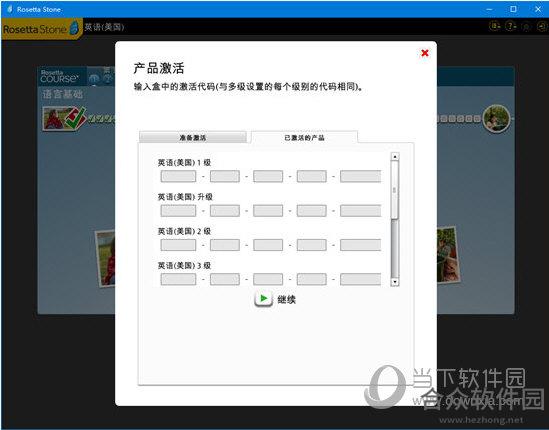
Task: Minimize the Rosetta Stone window
Action: [489, 9]
